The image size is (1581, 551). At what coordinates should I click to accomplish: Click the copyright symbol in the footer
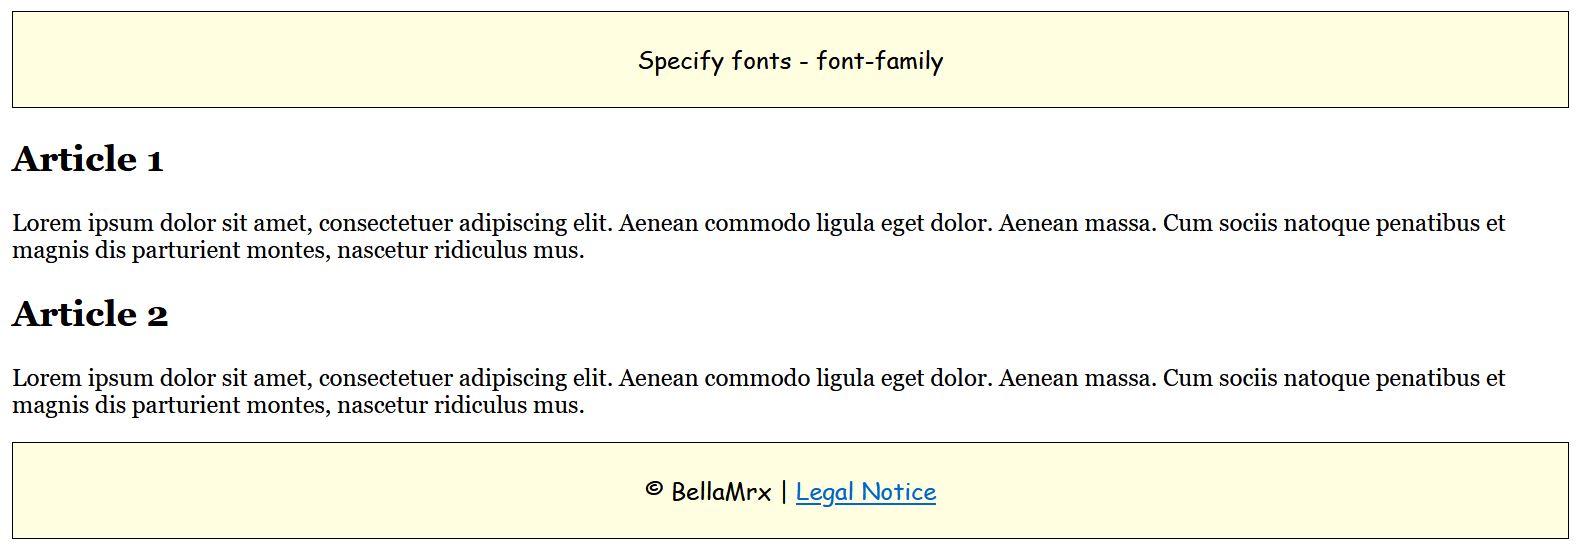654,490
